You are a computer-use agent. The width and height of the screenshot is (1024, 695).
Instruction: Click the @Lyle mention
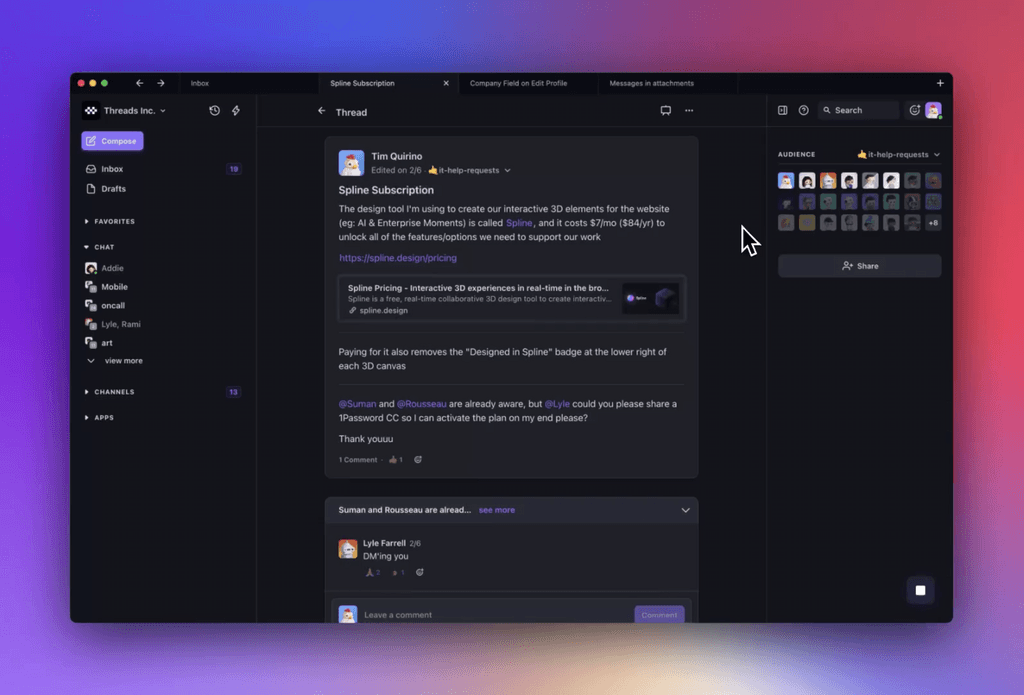557,404
